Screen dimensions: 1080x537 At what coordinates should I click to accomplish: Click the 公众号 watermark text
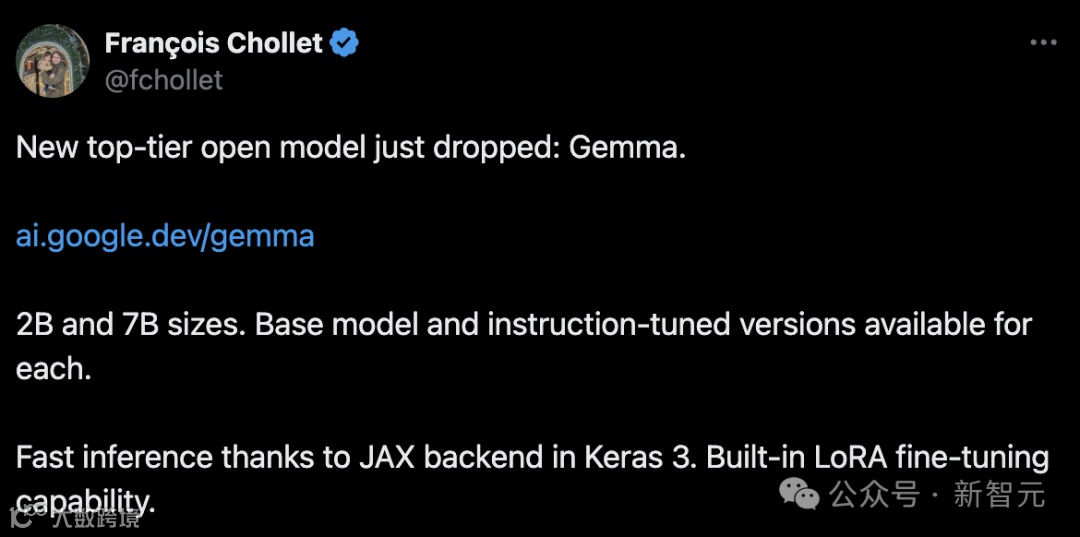pos(874,494)
